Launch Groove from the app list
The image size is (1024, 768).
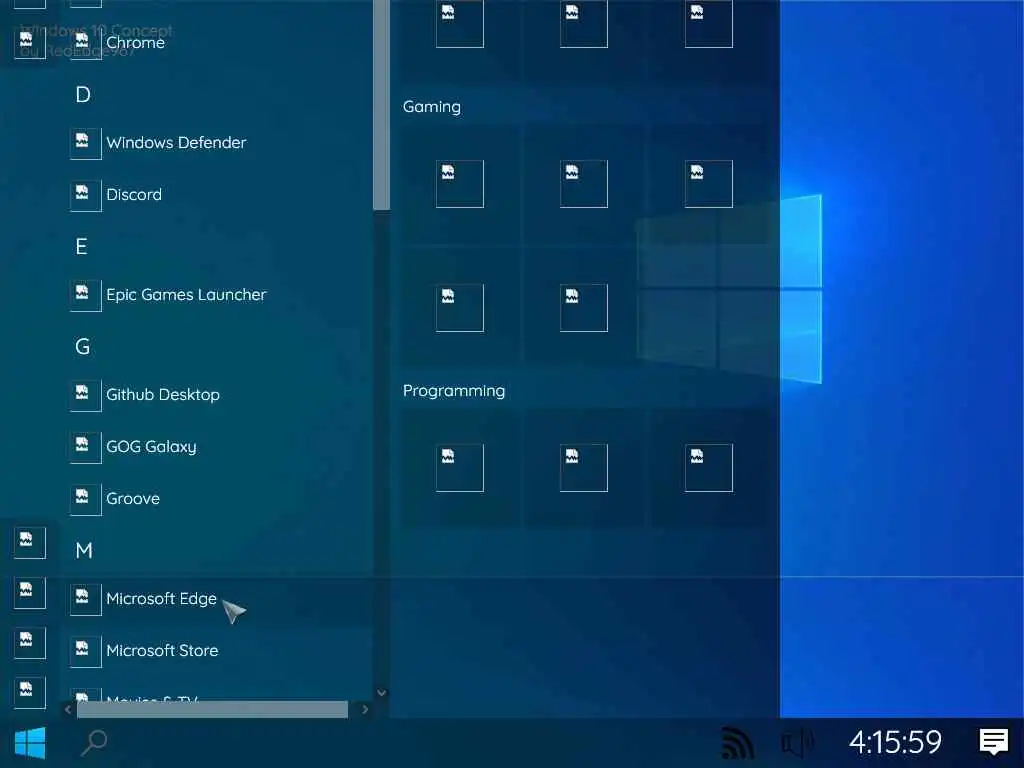point(216,499)
